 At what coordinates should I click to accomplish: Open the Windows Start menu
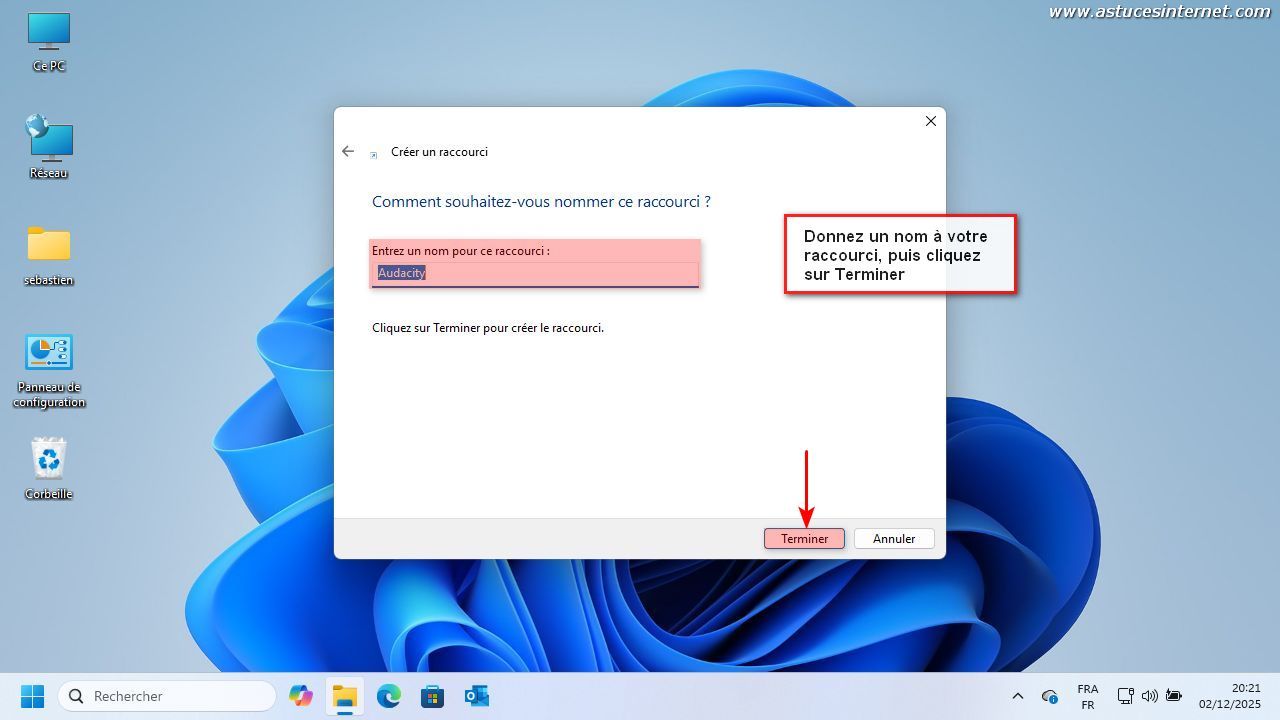[33, 696]
